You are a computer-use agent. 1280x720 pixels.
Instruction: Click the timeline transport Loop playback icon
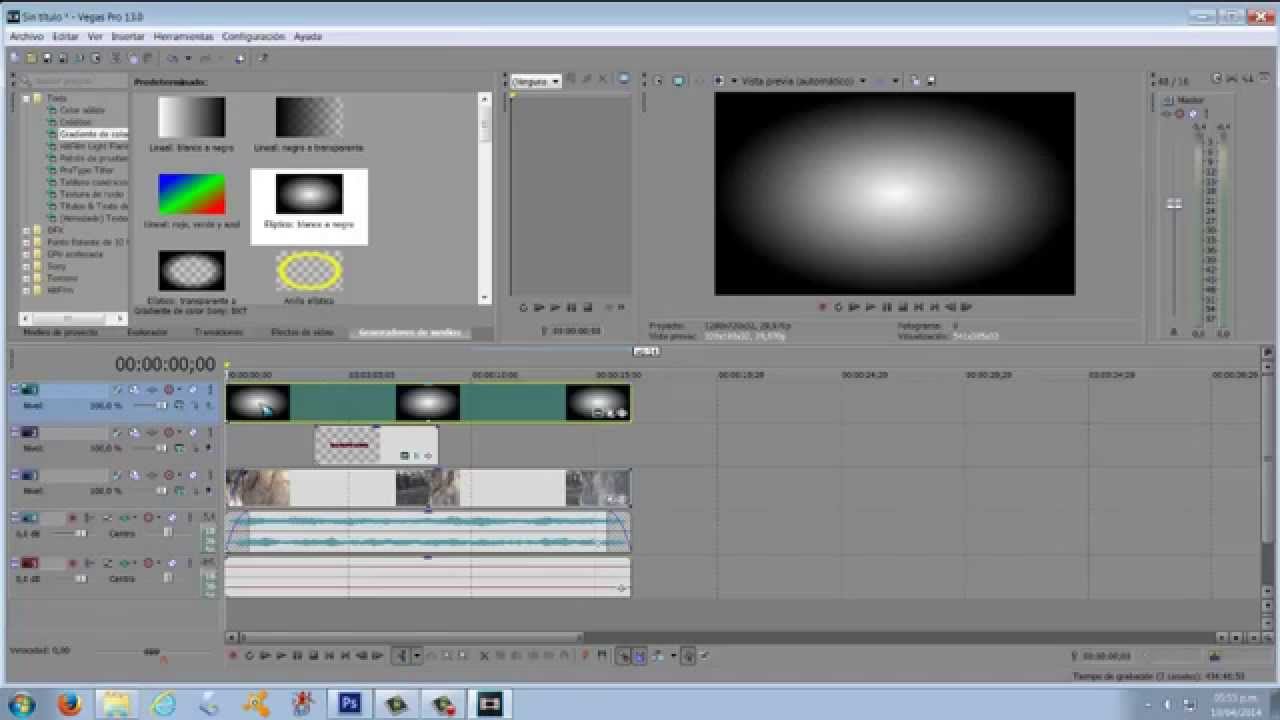(x=249, y=656)
